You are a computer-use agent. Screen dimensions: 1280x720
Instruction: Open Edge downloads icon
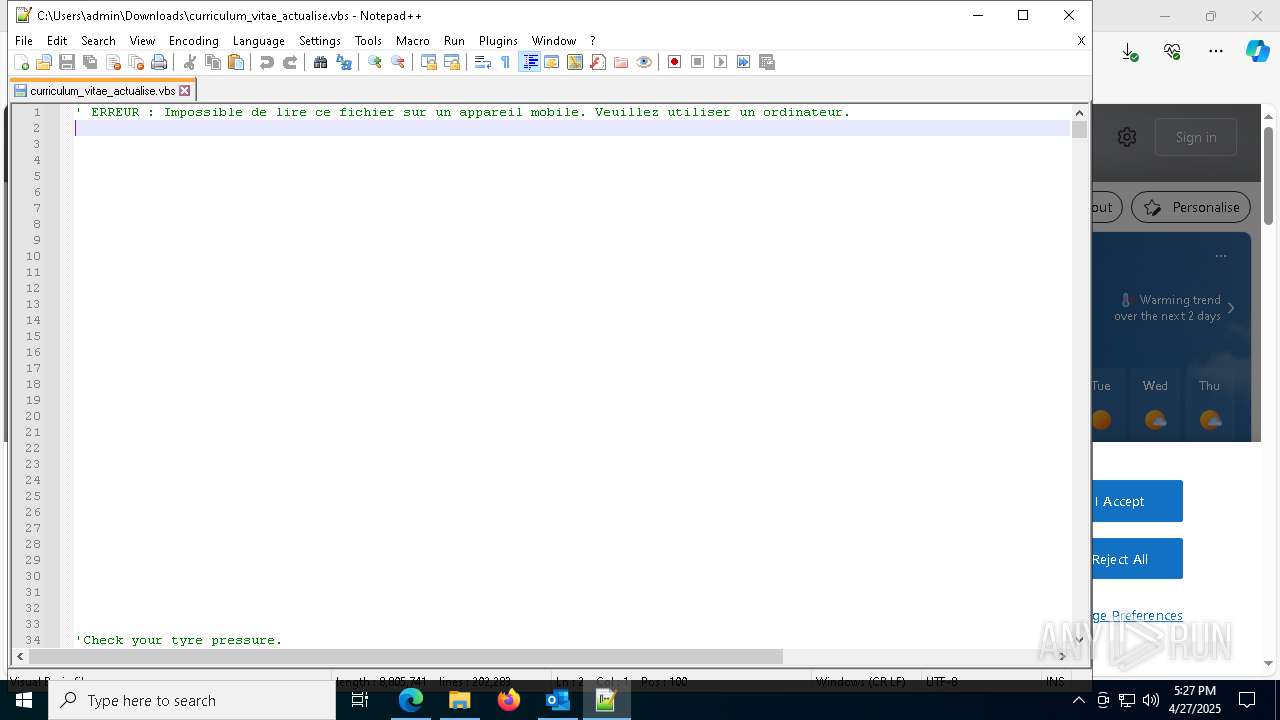click(1129, 51)
